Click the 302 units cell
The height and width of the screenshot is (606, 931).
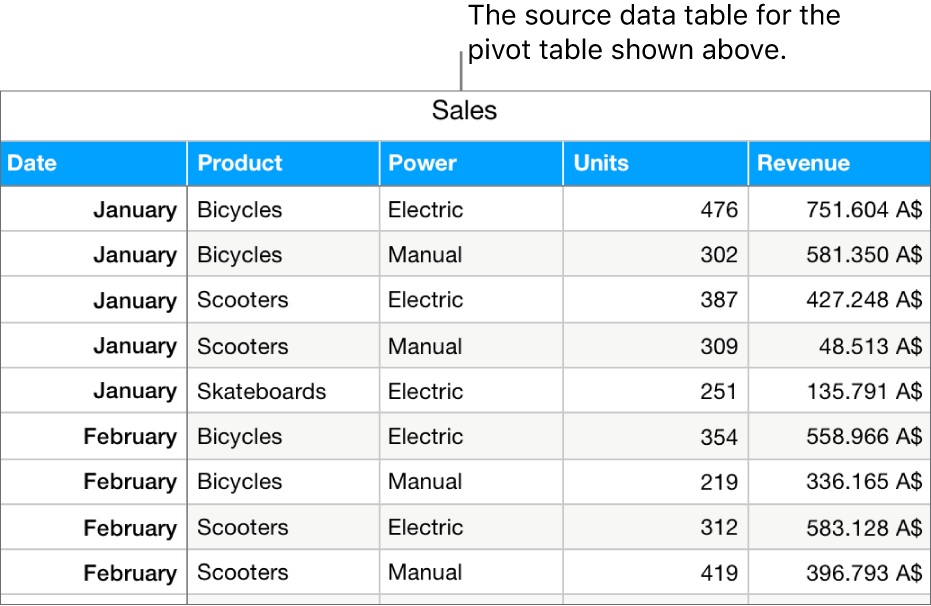coord(719,255)
